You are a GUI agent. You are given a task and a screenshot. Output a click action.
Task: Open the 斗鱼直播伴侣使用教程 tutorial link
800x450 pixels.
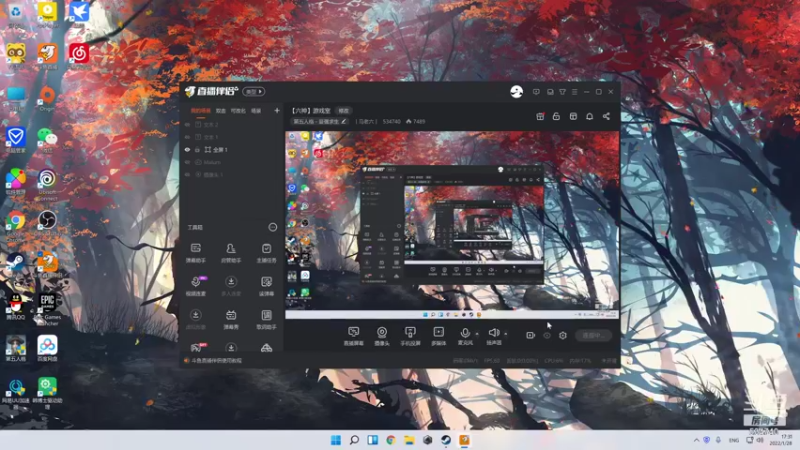tap(216, 360)
